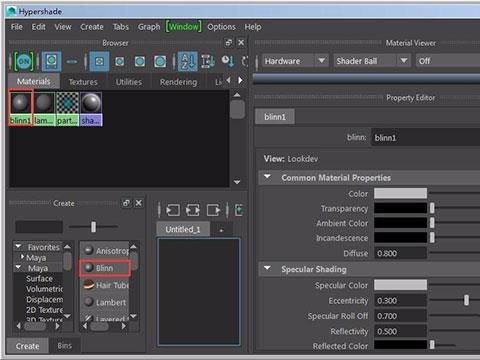
Task: Open the View menu
Action: (x=63, y=27)
